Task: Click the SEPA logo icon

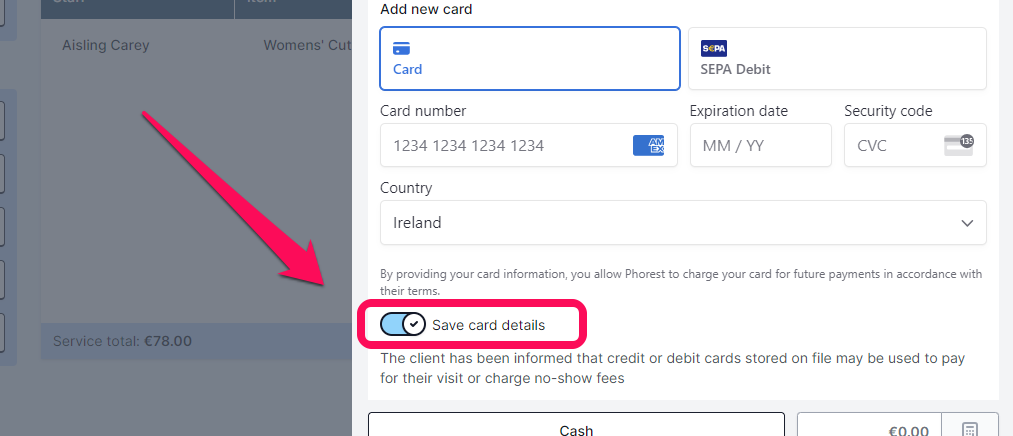Action: [714, 48]
